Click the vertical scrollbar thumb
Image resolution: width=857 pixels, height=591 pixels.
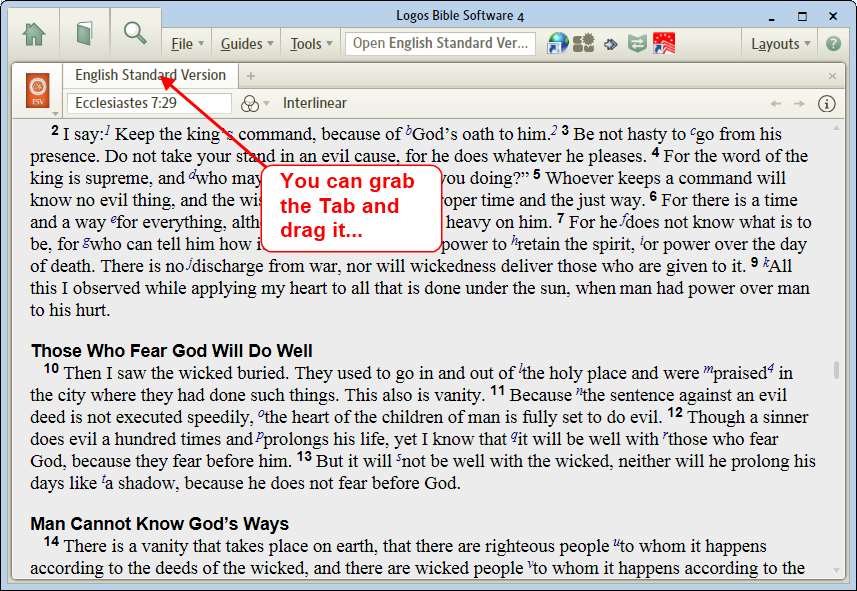pos(836,370)
